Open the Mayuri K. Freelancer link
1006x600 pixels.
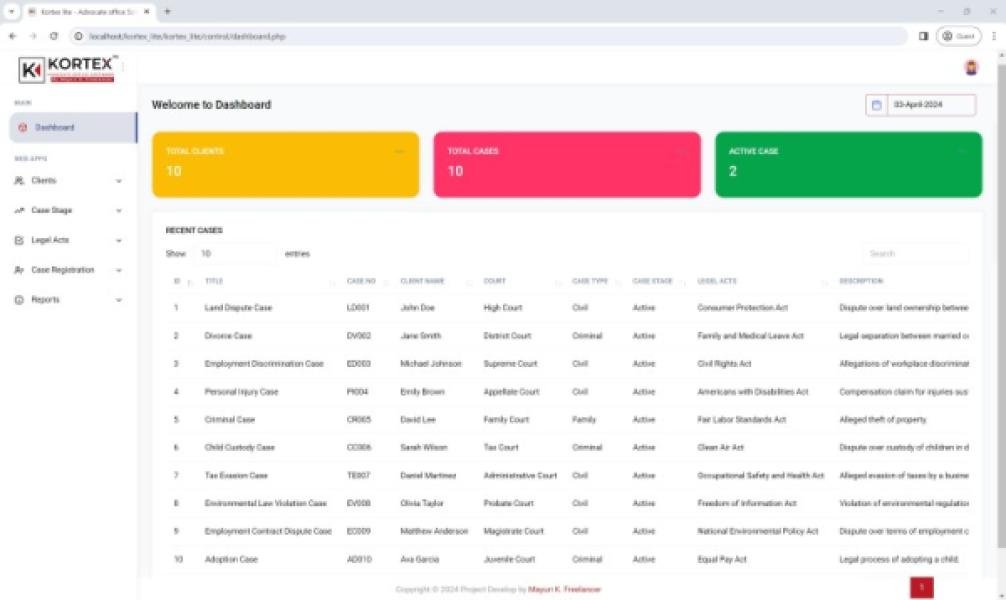[x=564, y=587]
